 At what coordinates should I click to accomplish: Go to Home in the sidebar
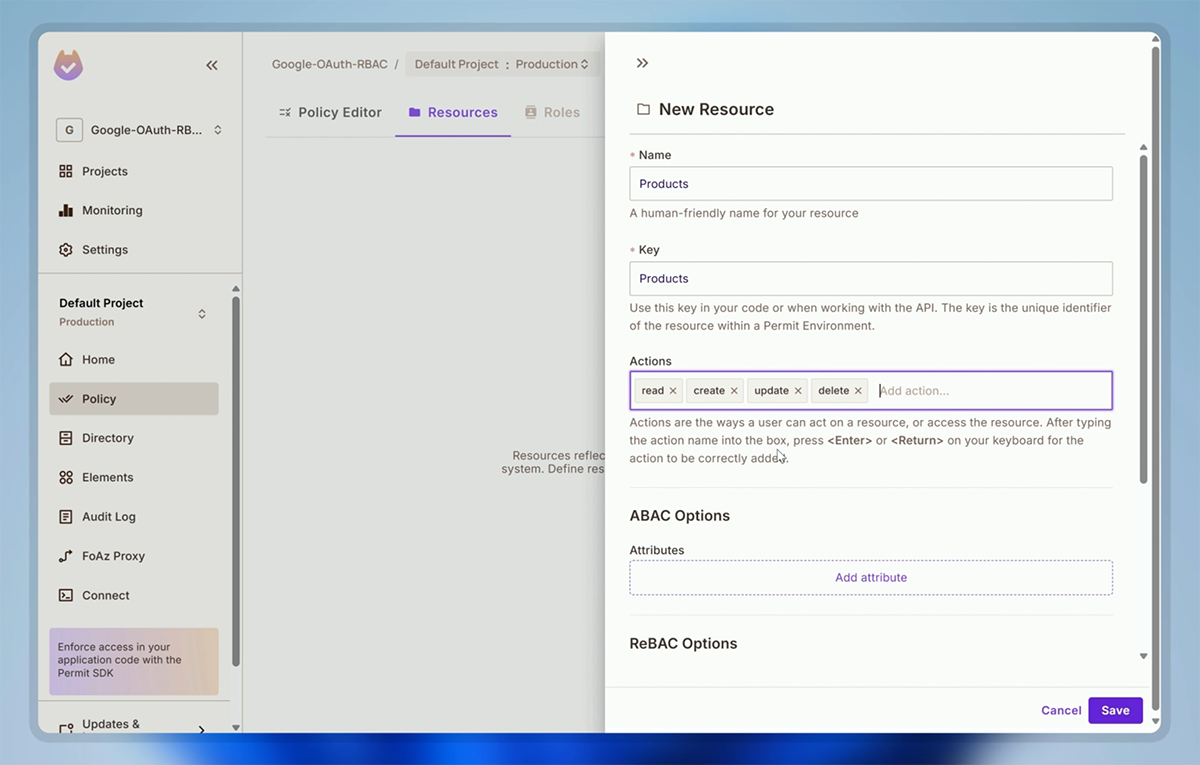[x=98, y=359]
